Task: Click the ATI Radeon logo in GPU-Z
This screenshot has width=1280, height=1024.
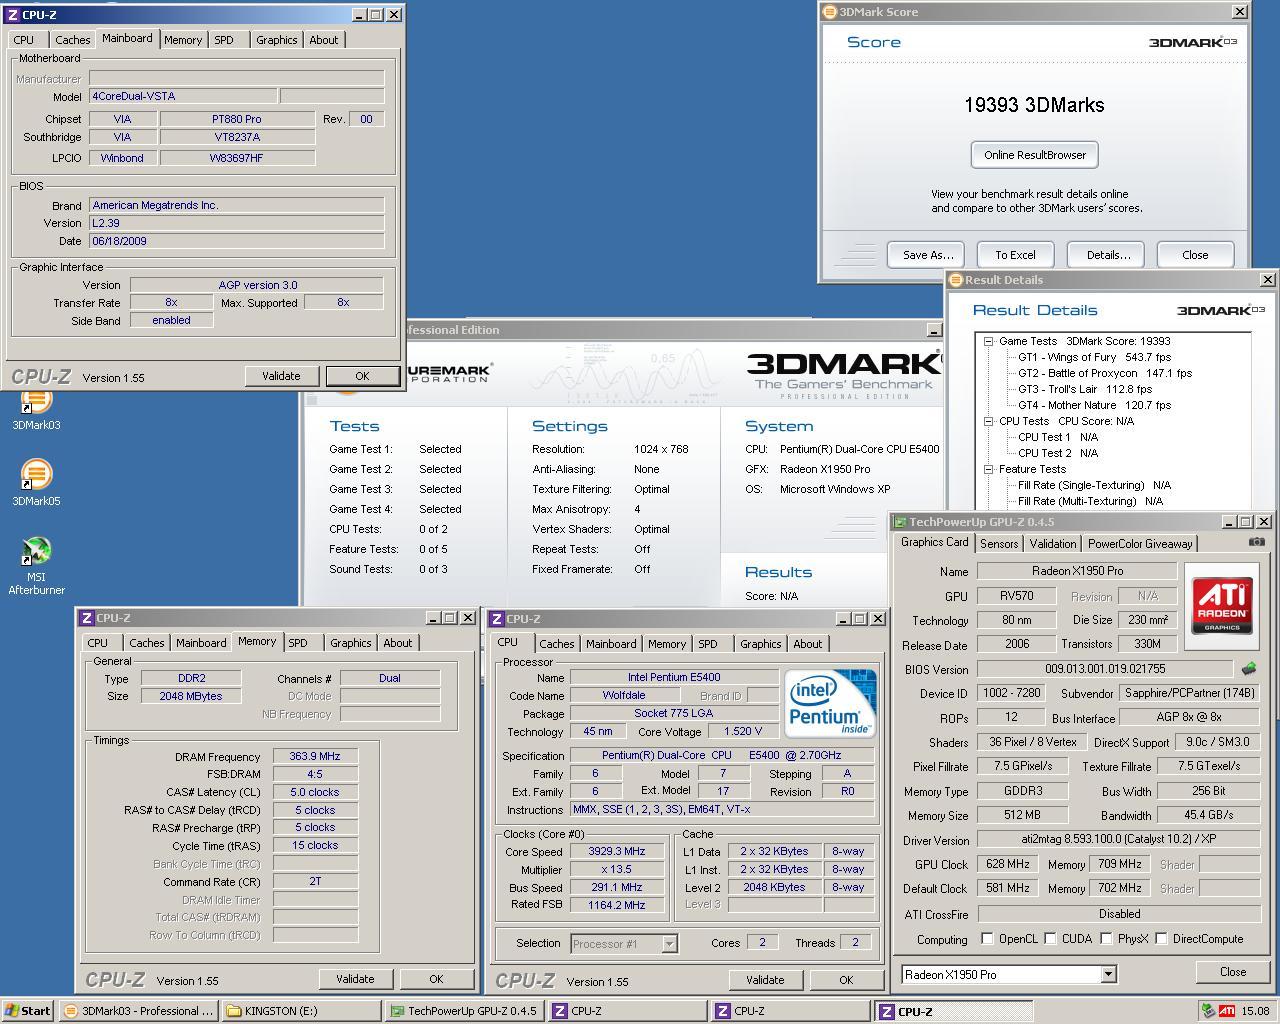Action: [1222, 606]
